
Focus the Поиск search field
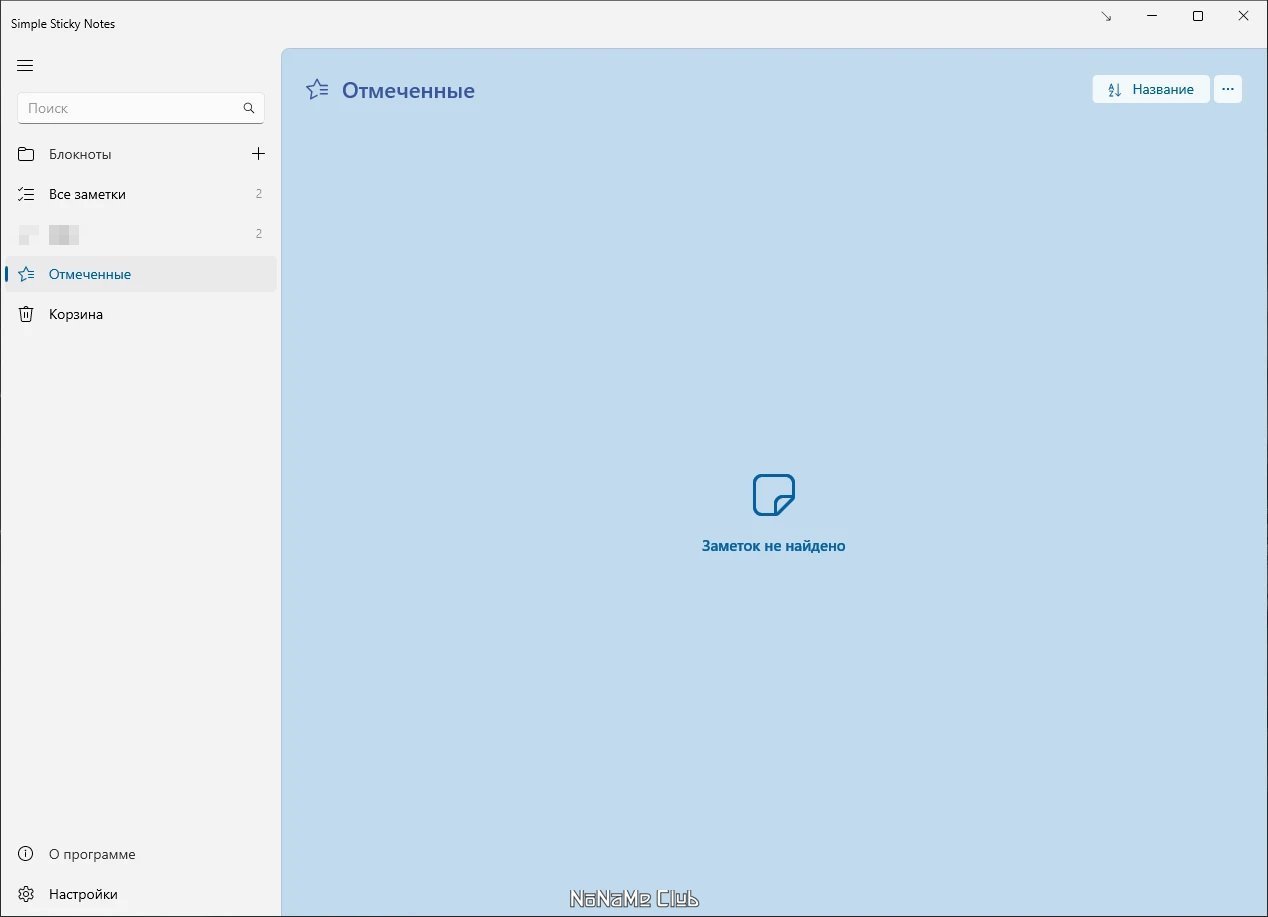point(141,108)
